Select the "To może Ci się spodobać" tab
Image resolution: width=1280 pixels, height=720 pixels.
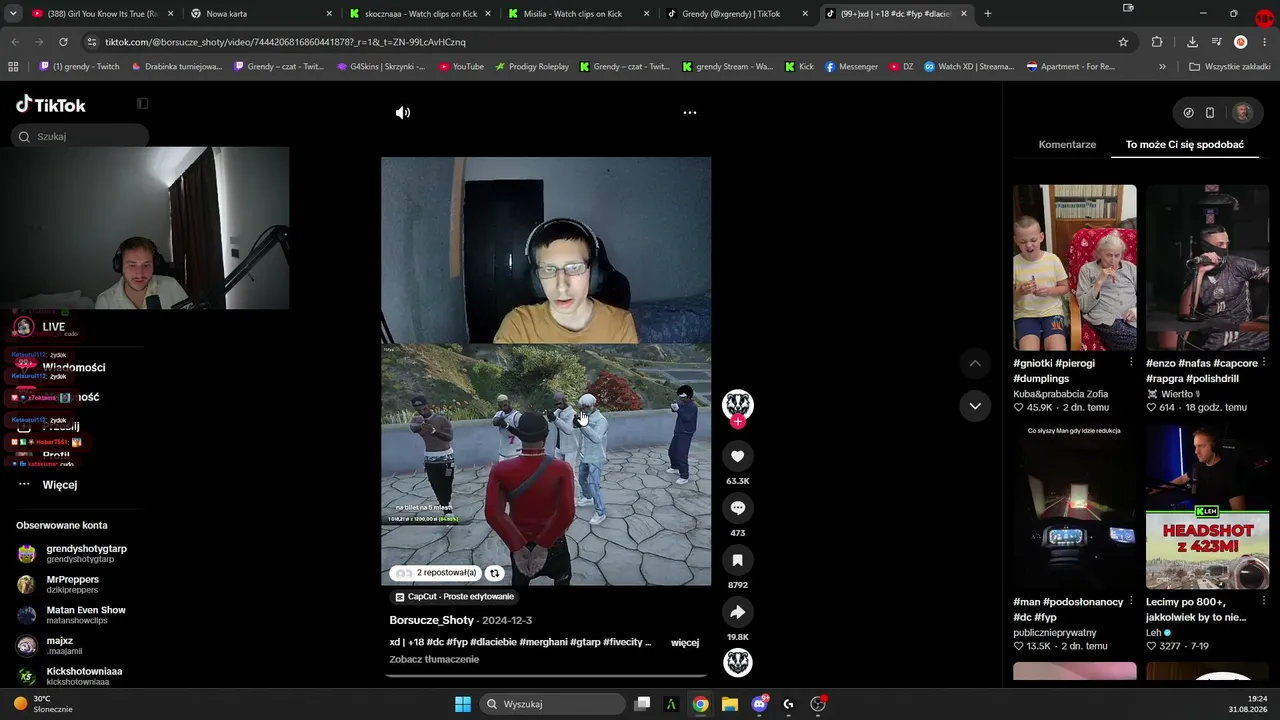click(1185, 145)
